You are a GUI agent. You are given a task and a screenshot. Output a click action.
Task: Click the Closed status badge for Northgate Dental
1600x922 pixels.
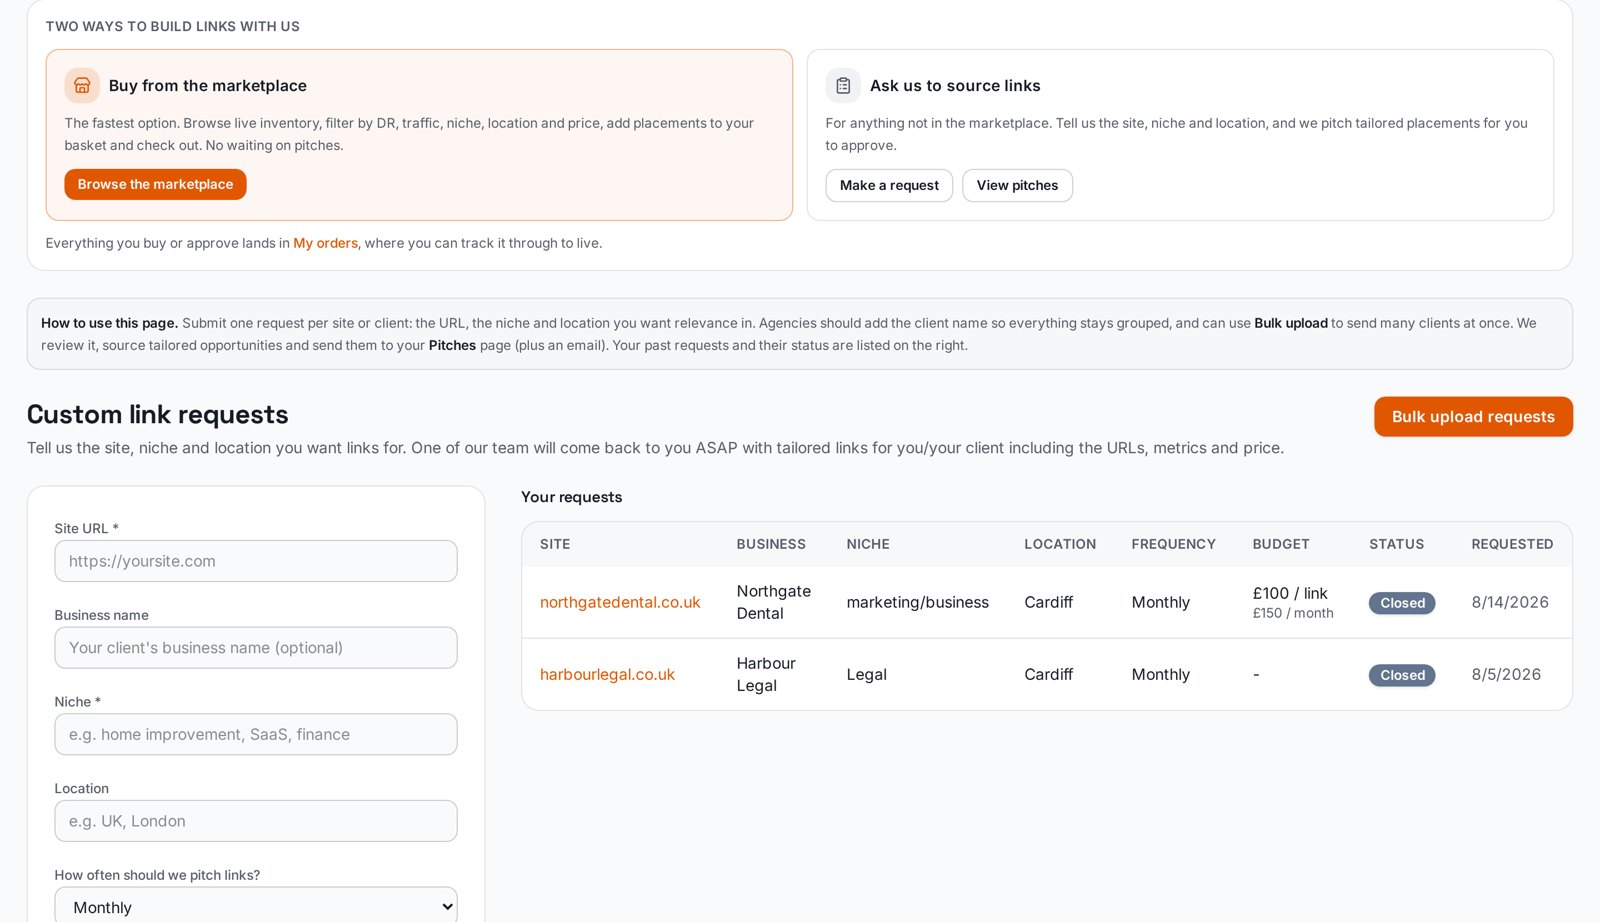click(x=1402, y=603)
